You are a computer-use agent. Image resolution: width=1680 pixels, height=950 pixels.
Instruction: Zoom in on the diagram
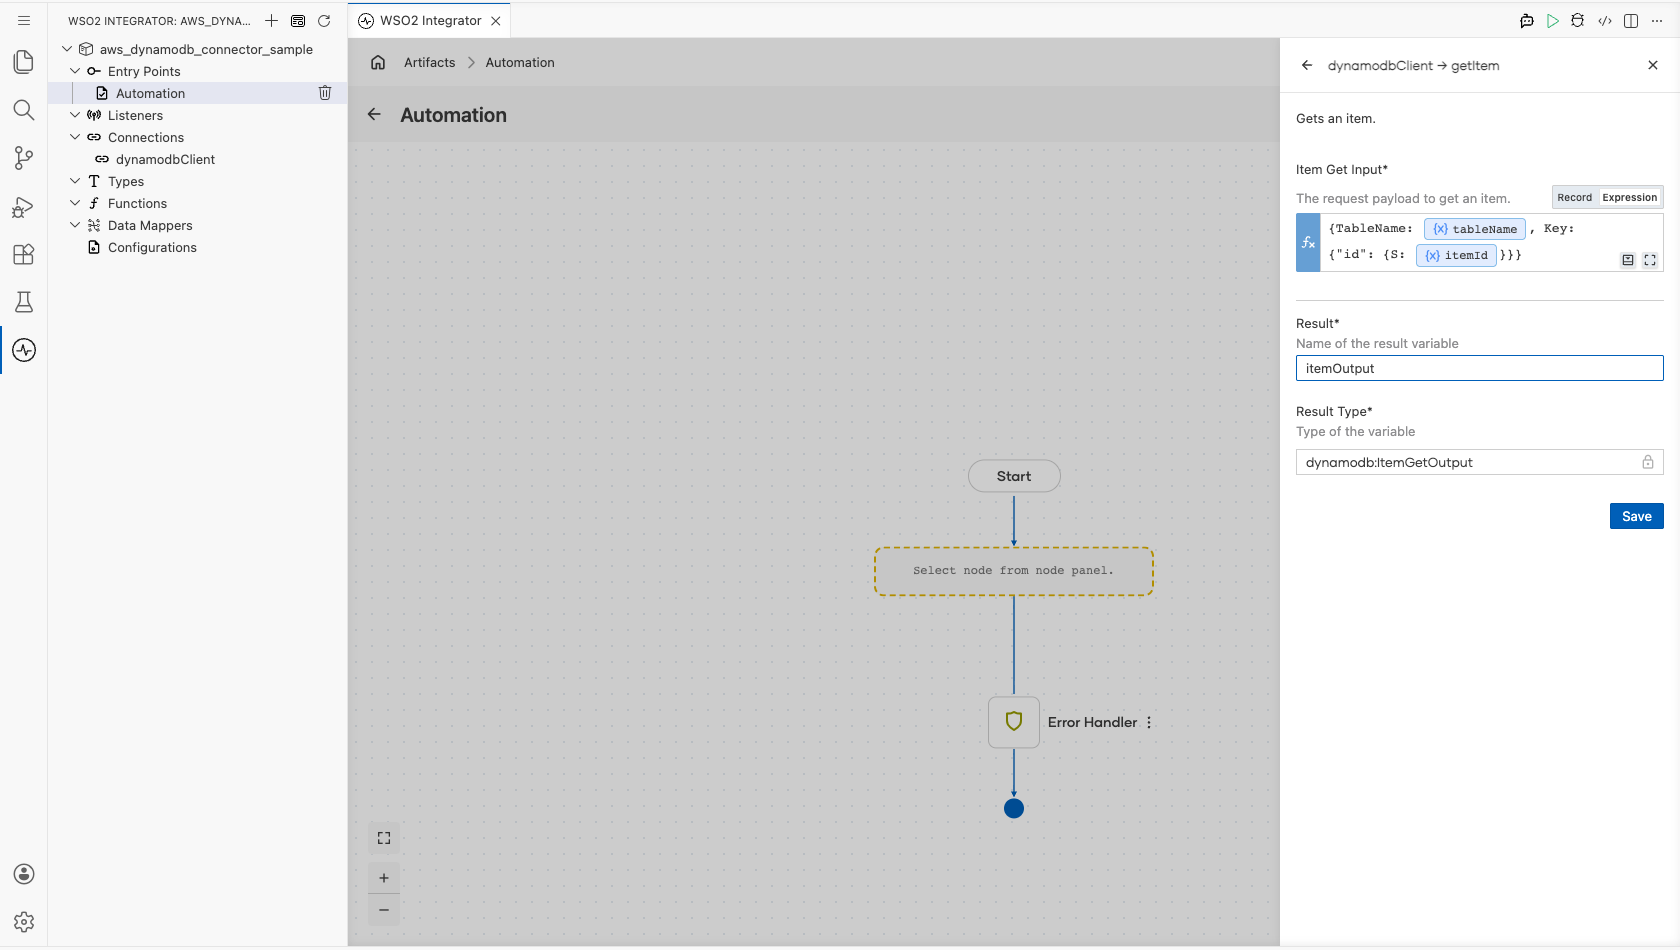coord(384,878)
